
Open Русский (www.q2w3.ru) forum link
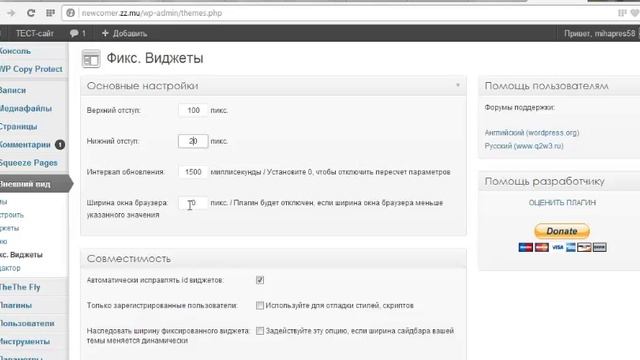(x=524, y=146)
